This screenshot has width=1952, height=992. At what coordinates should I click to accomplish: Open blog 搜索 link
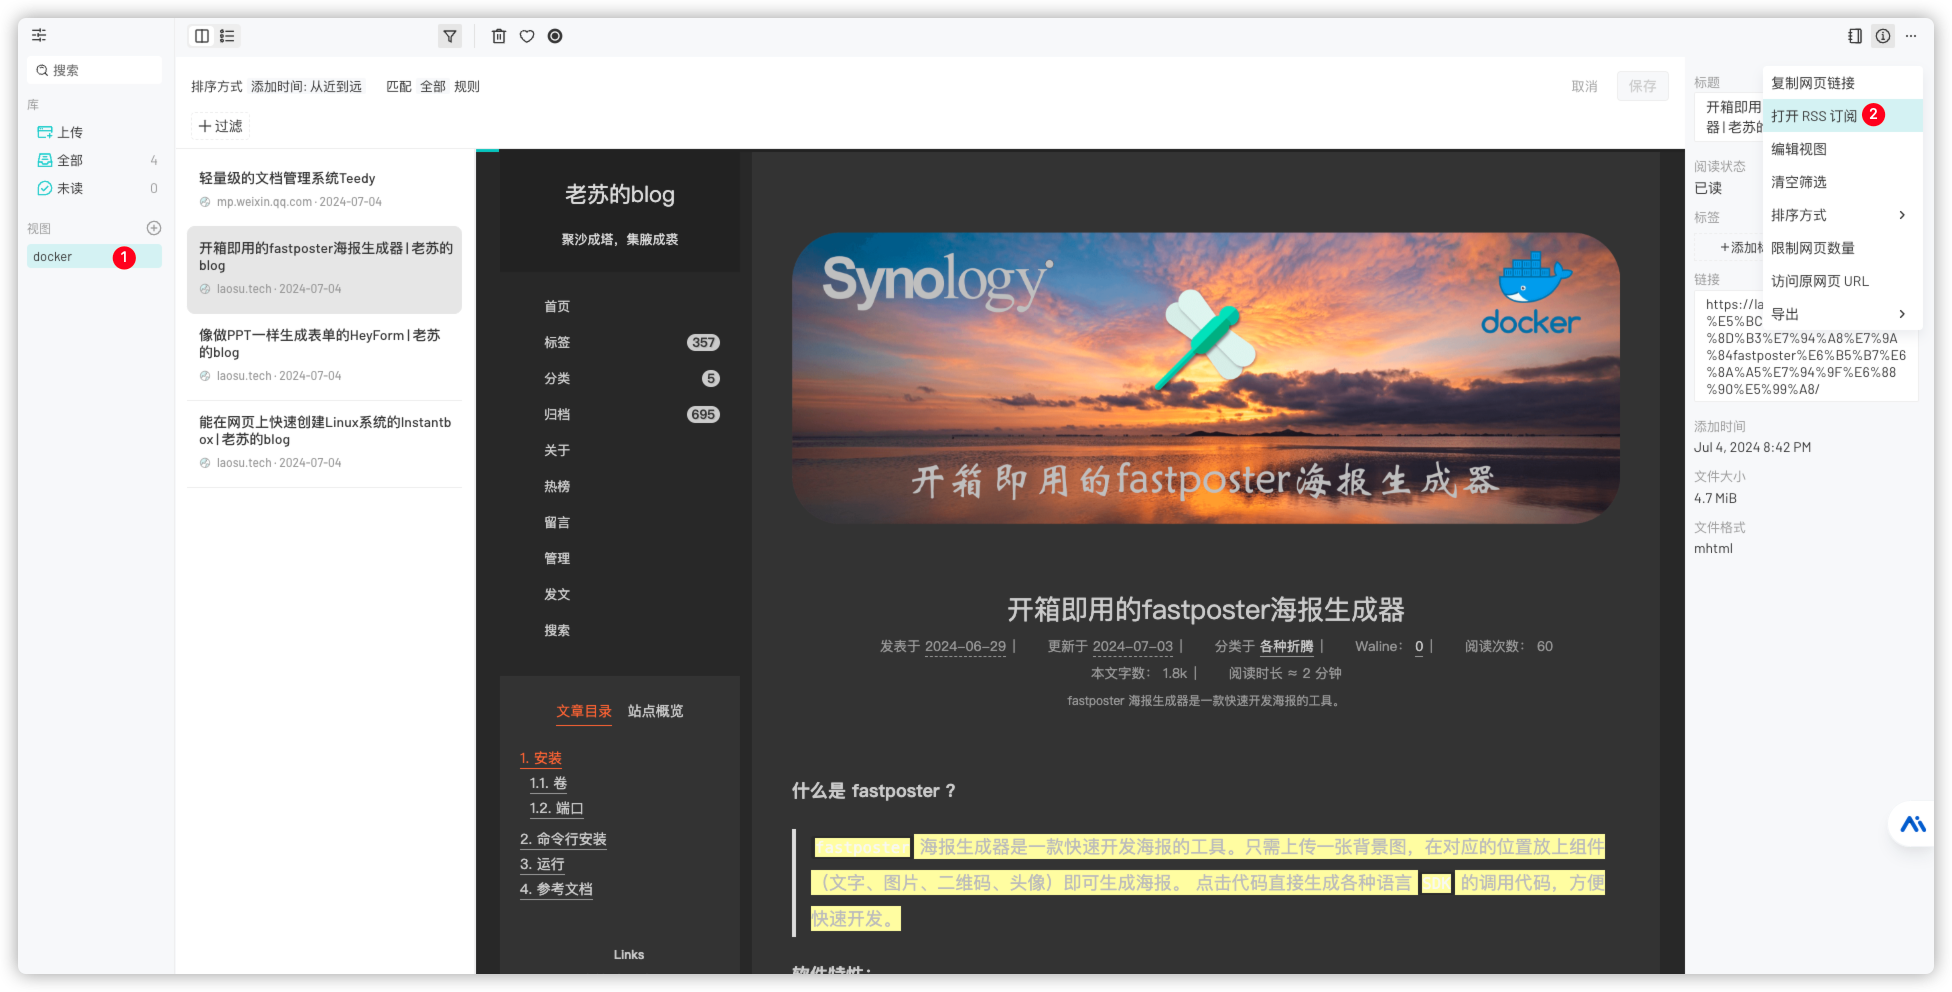click(557, 630)
